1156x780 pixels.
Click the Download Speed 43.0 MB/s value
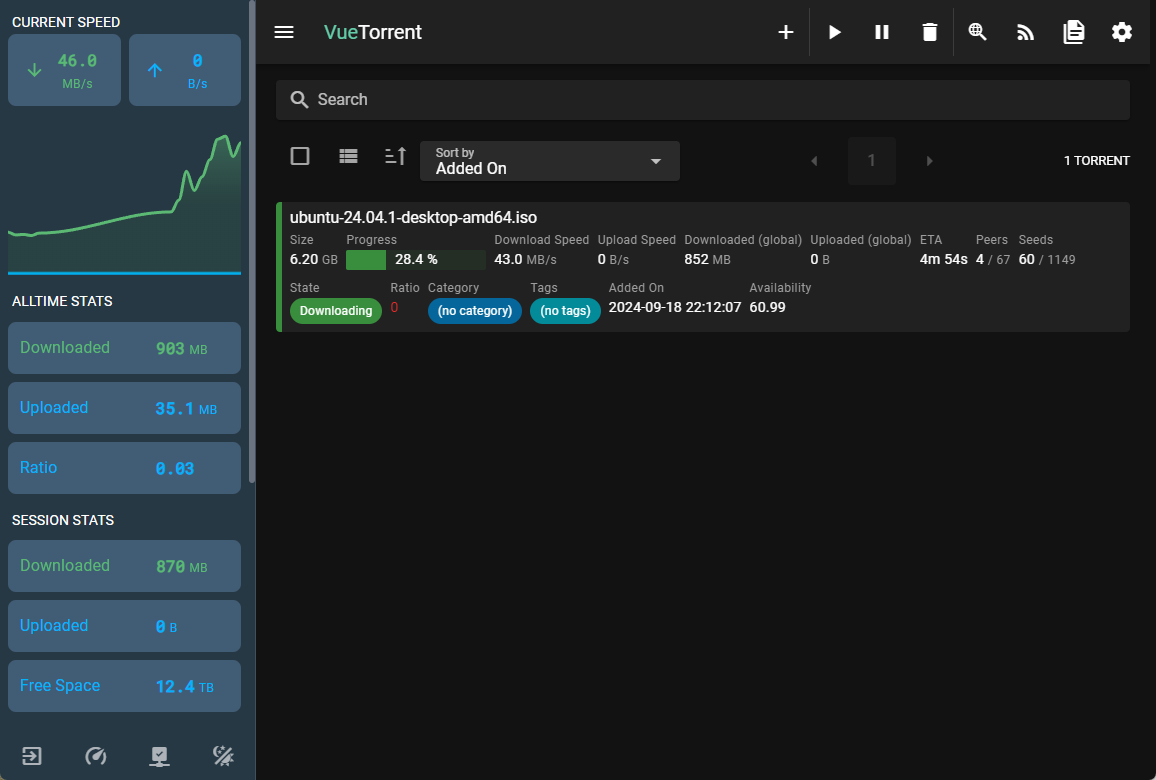click(525, 260)
